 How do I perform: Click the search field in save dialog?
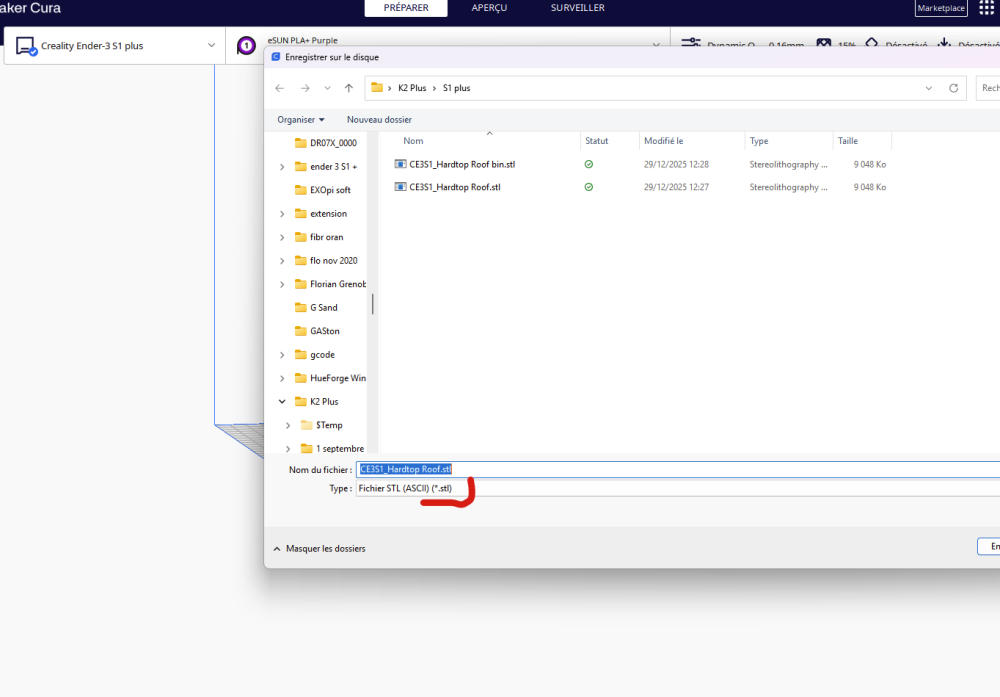coord(989,88)
